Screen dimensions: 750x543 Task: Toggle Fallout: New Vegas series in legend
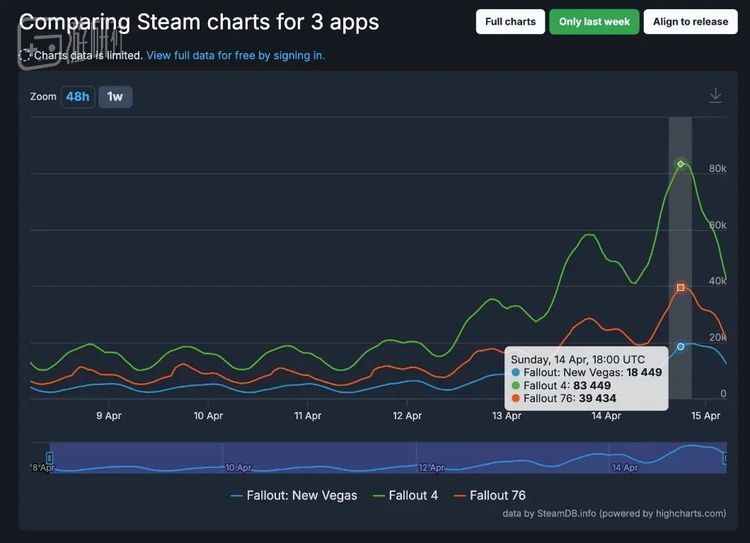coord(294,496)
